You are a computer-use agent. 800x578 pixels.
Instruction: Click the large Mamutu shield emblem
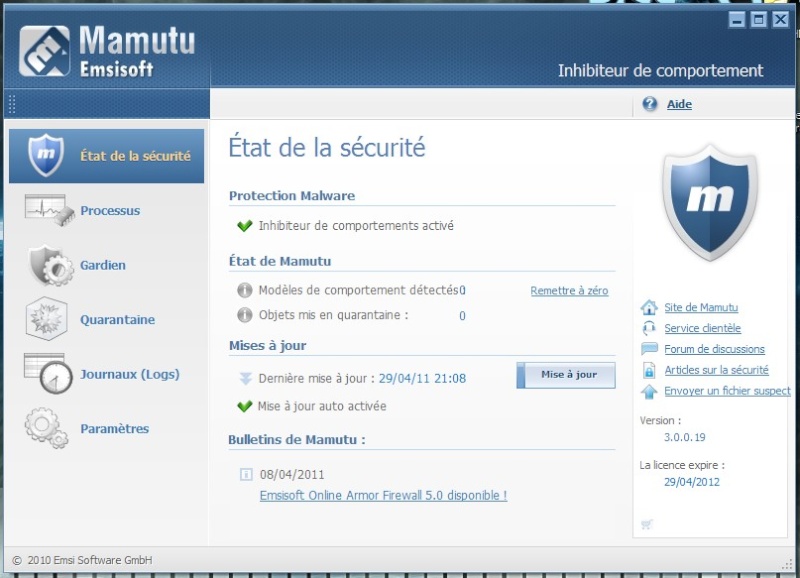710,203
